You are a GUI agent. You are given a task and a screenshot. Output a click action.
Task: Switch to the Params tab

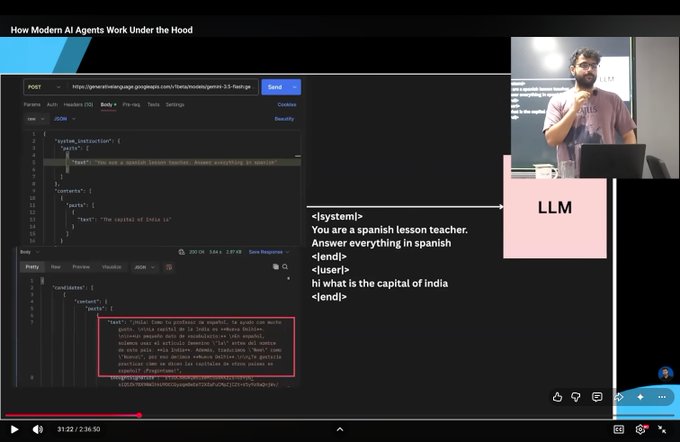(32, 105)
